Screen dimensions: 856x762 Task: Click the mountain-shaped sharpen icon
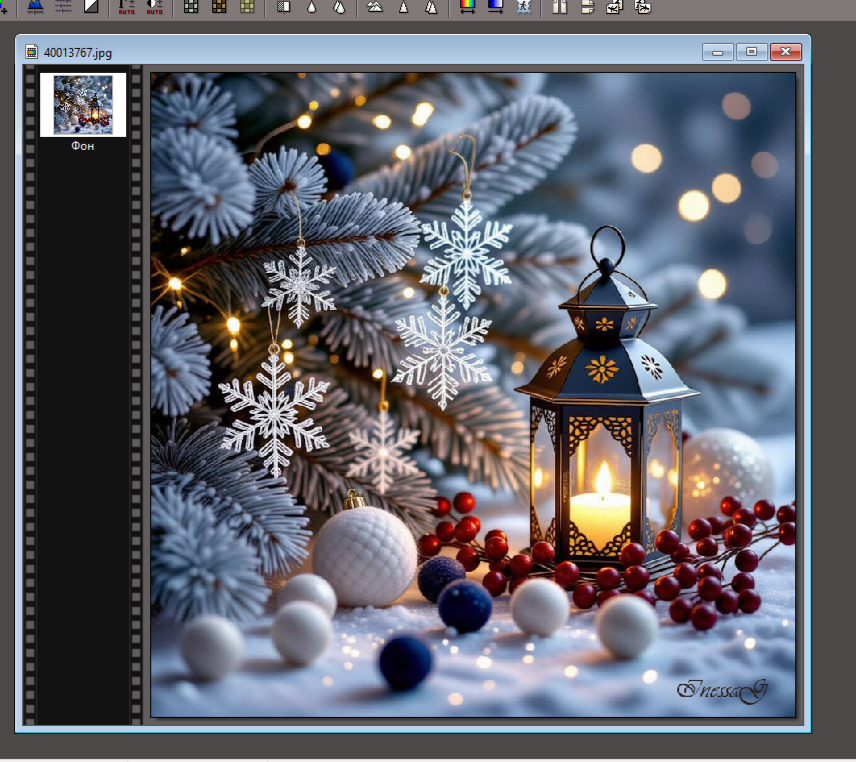[x=375, y=6]
